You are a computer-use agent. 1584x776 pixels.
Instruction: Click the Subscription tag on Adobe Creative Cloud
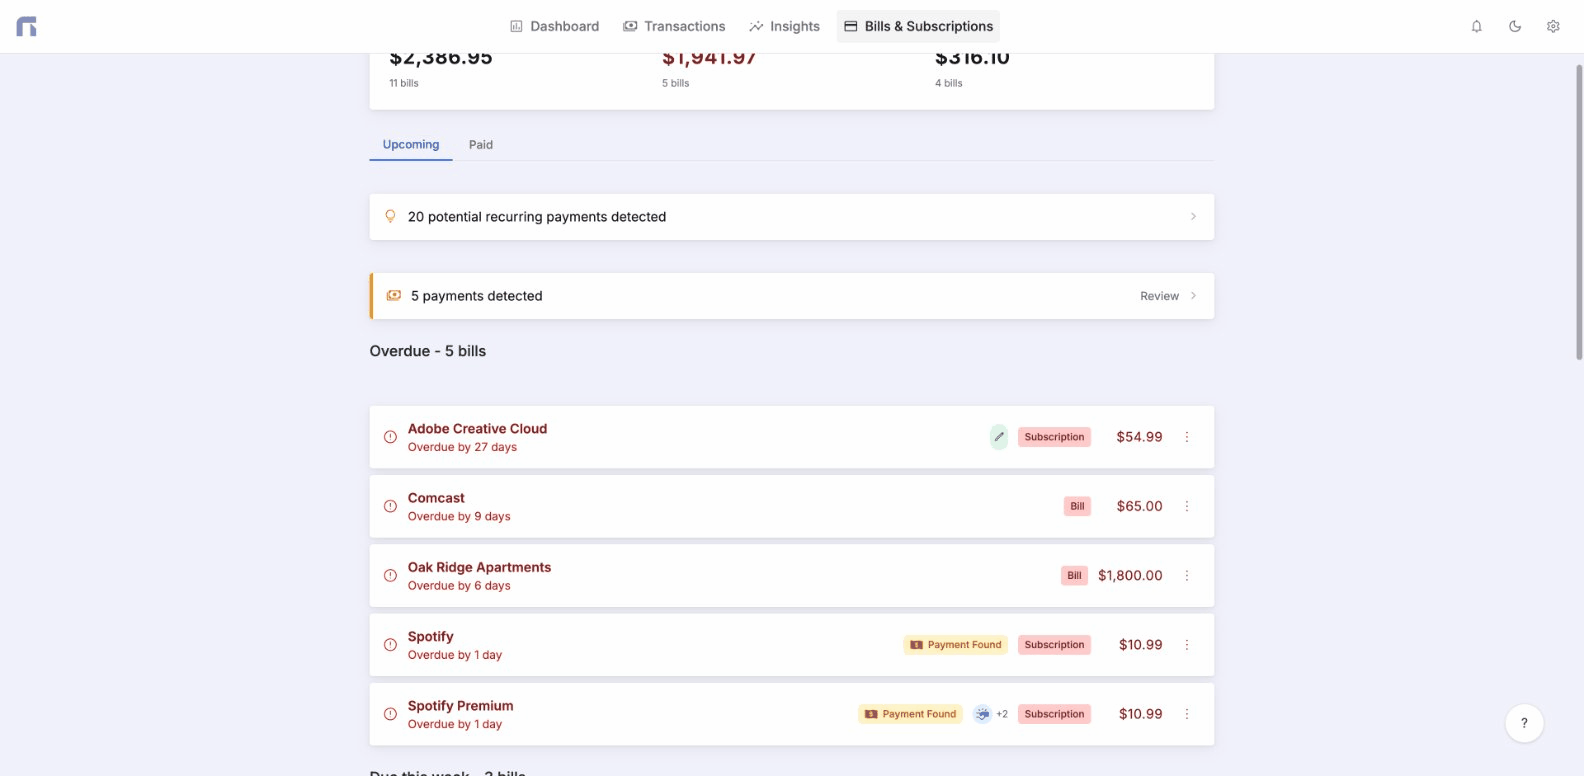click(x=1054, y=437)
